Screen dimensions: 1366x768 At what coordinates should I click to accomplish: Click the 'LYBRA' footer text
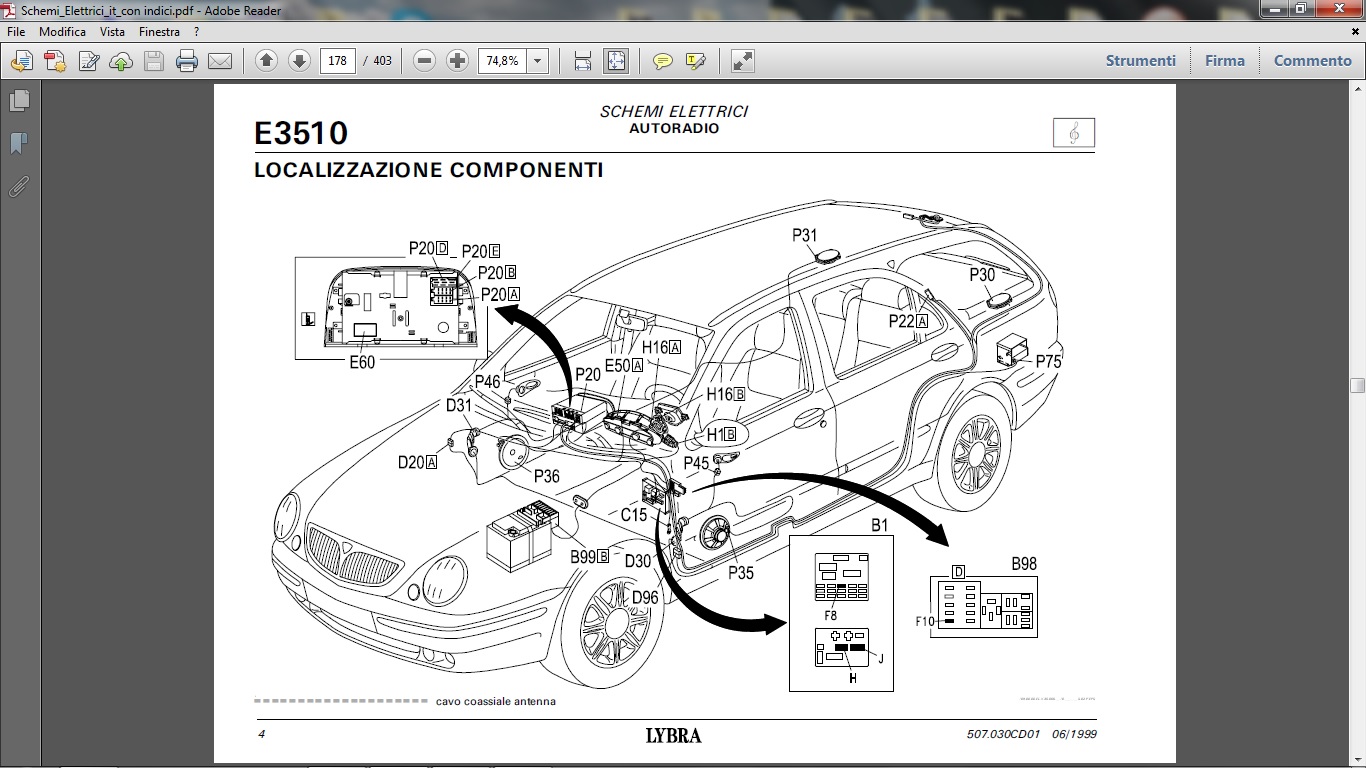click(x=674, y=736)
